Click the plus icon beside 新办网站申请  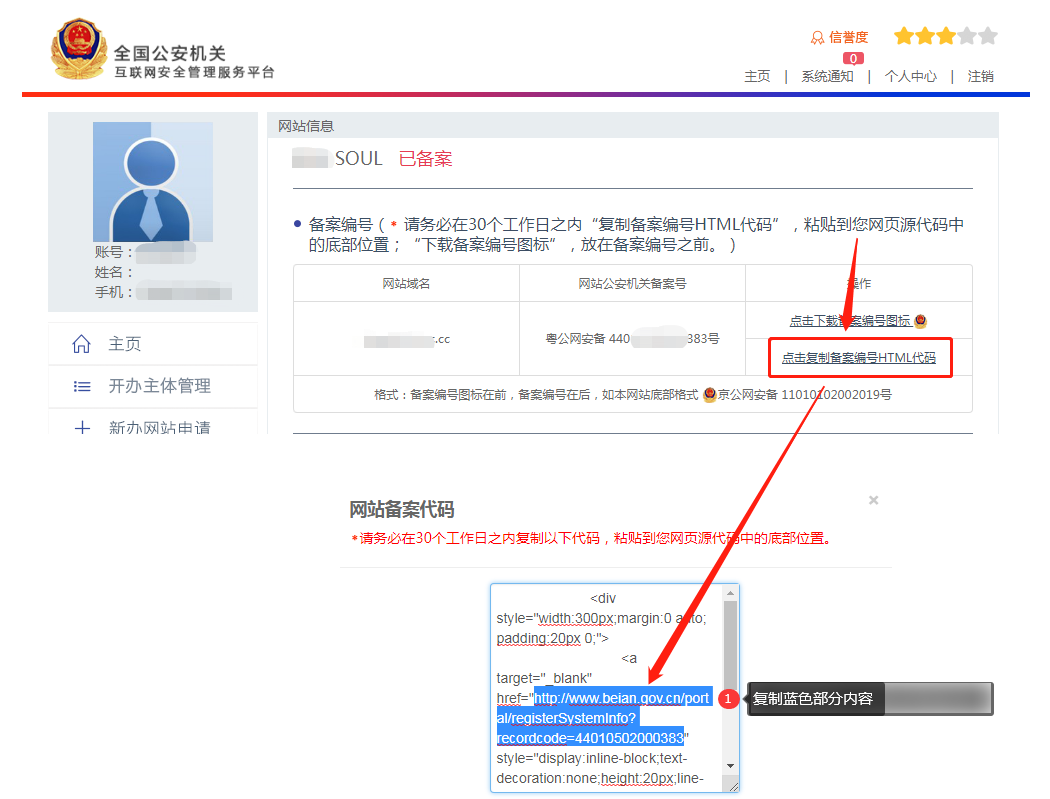click(82, 427)
